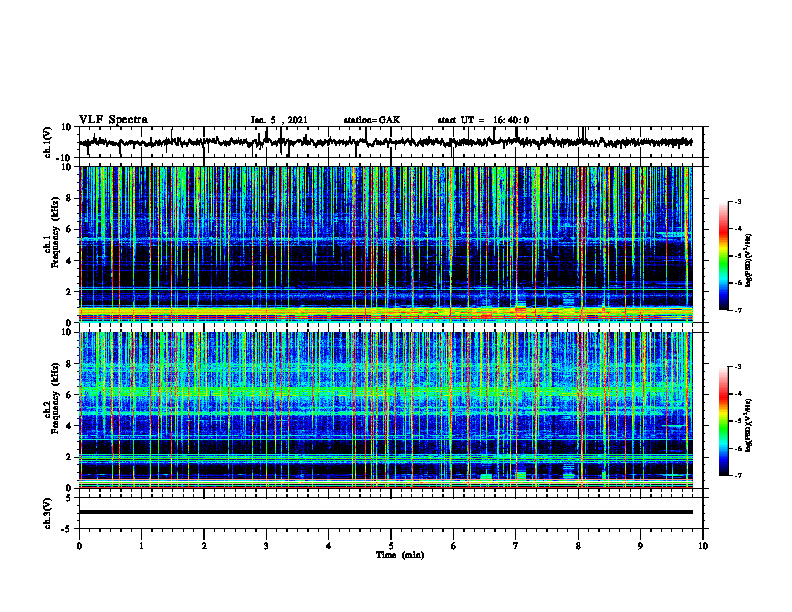Click the '5' tick on ch.3(V) axis

pyautogui.click(x=69, y=498)
